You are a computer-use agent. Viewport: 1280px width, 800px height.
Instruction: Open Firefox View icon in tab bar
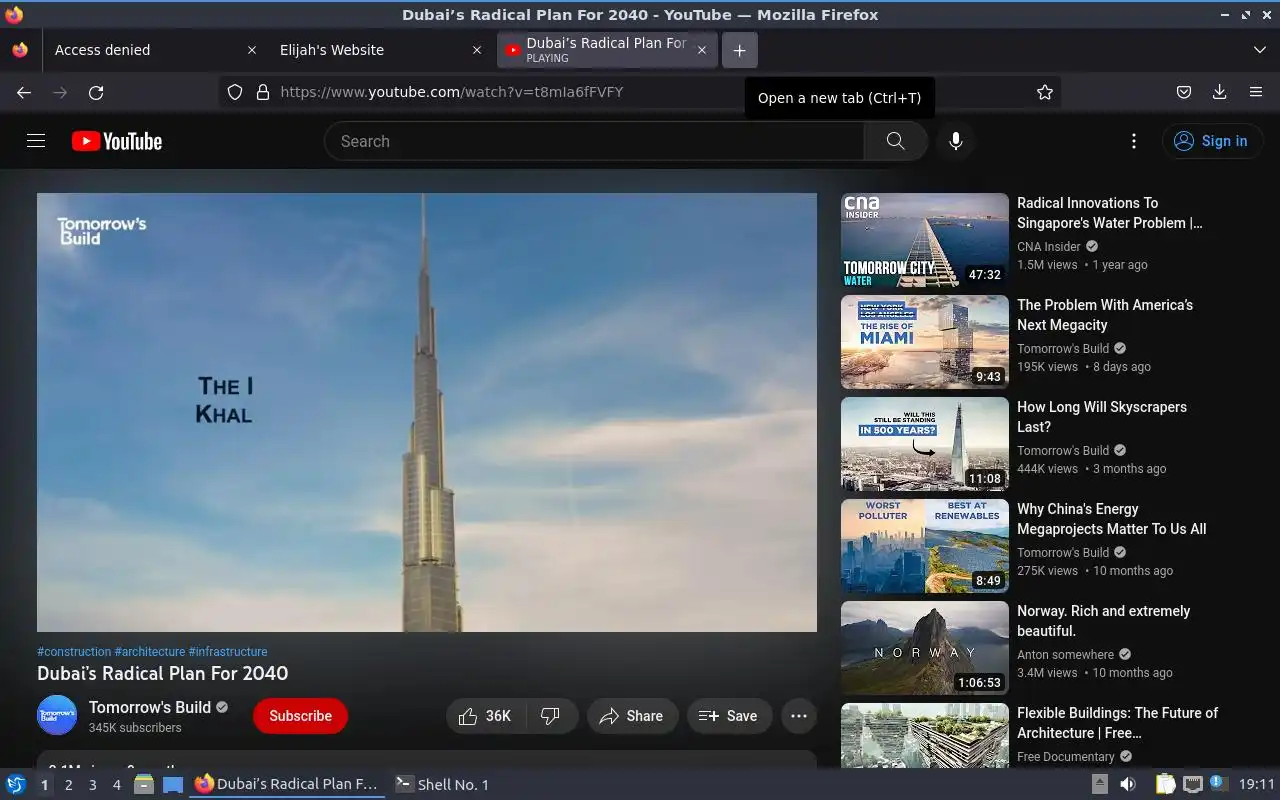point(20,50)
